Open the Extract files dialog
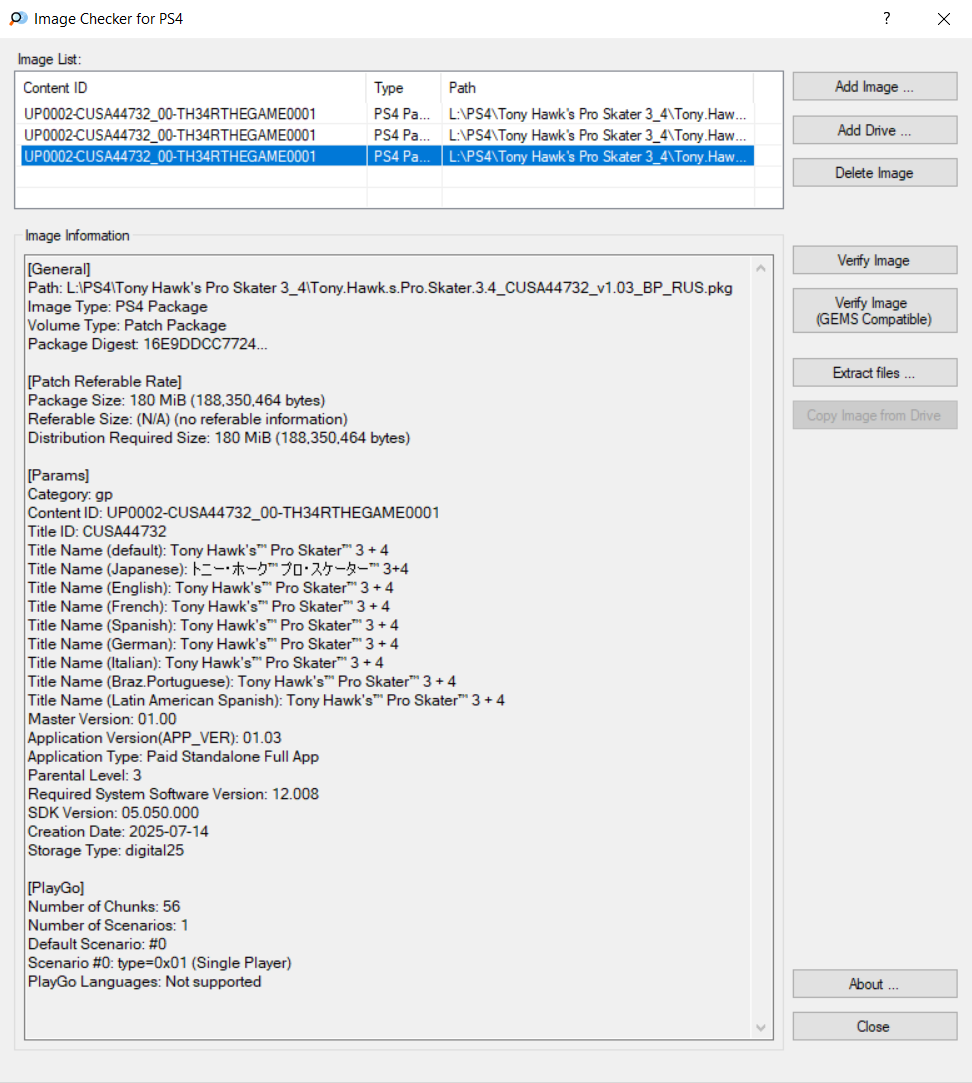 (875, 373)
